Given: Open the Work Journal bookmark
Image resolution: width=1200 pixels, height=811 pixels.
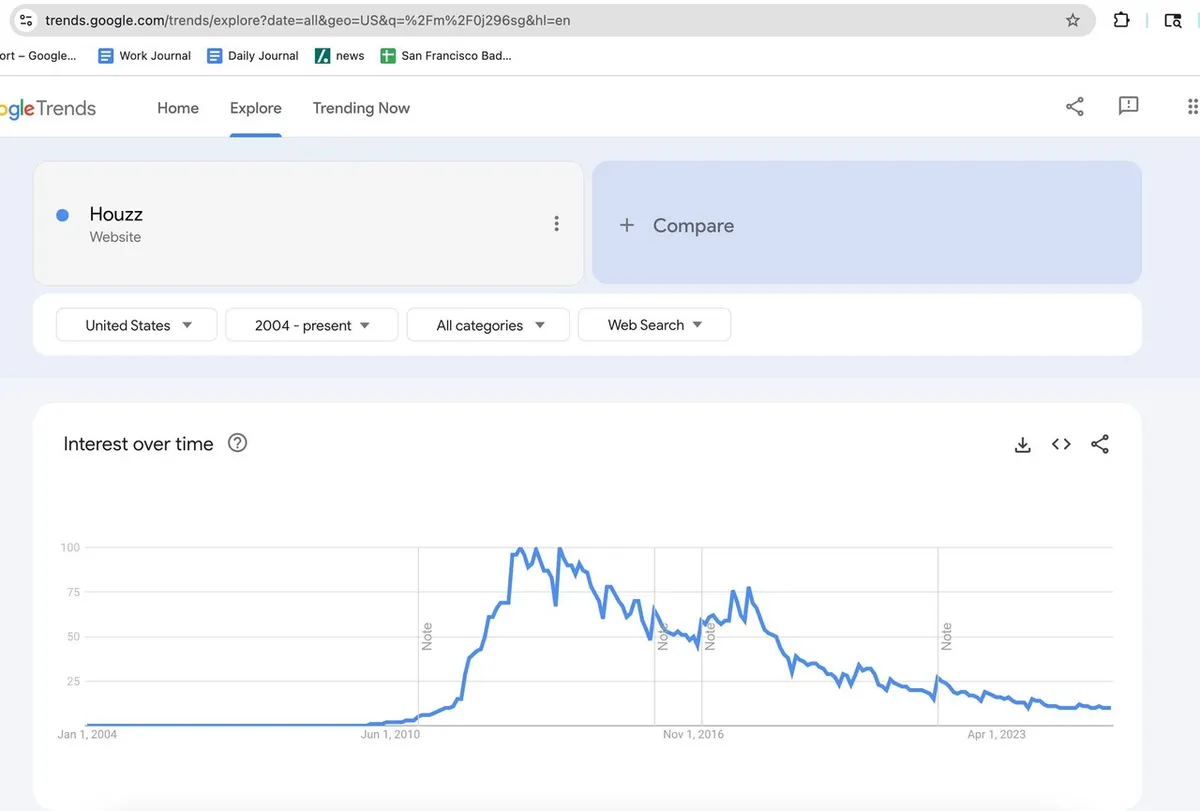Looking at the screenshot, I should (x=145, y=56).
